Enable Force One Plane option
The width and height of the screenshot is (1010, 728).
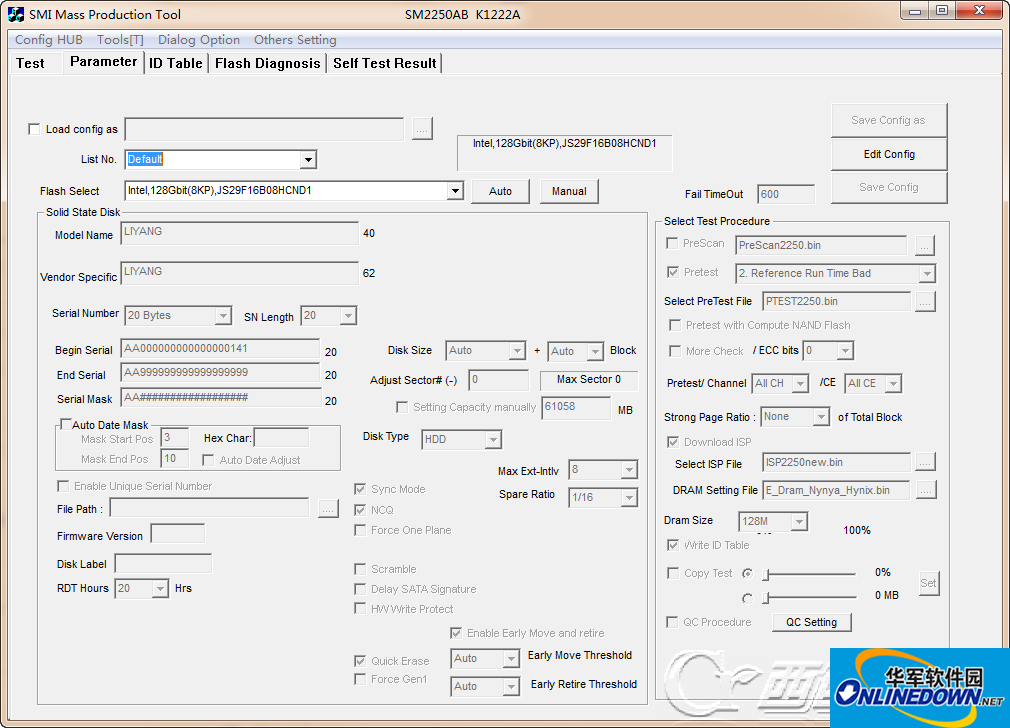pos(360,530)
